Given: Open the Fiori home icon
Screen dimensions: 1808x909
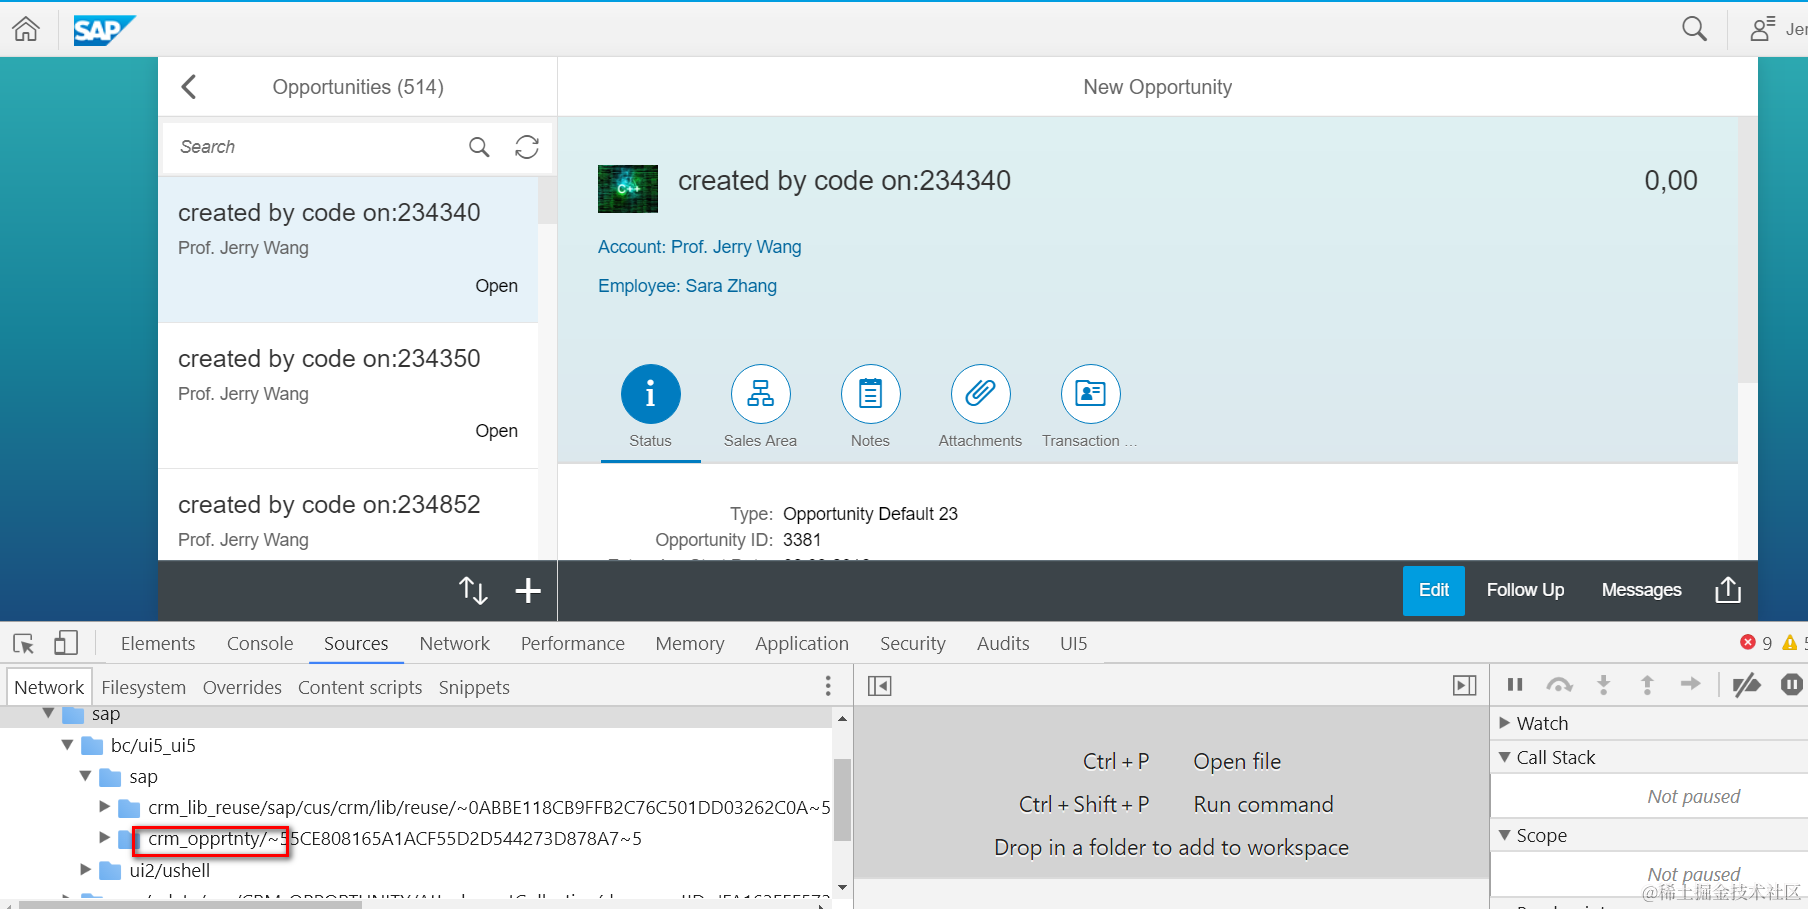Looking at the screenshot, I should [26, 29].
